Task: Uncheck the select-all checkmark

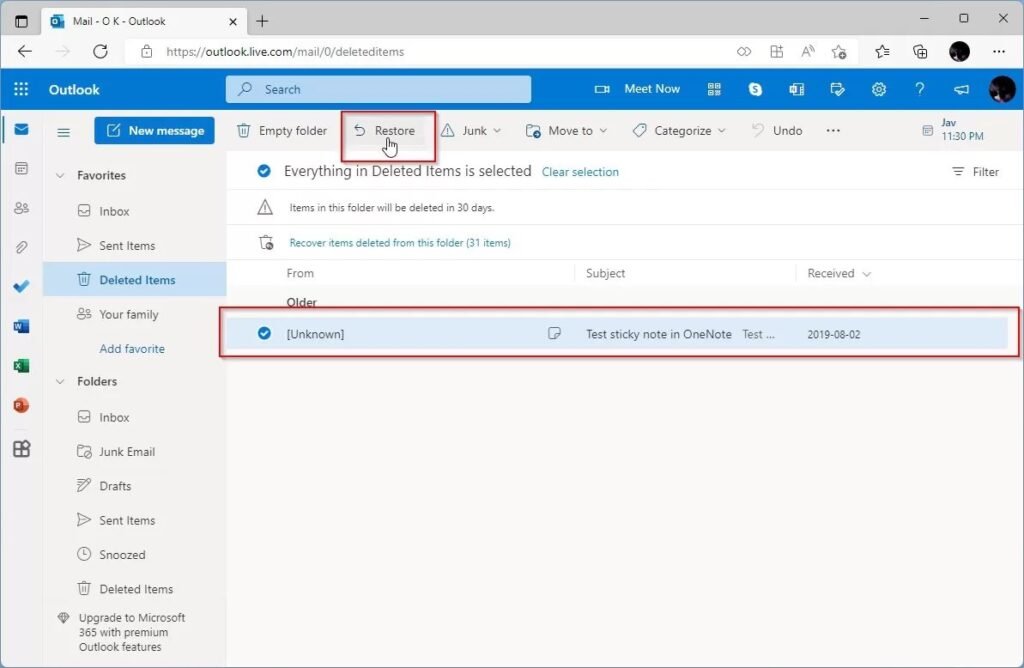Action: (x=264, y=171)
